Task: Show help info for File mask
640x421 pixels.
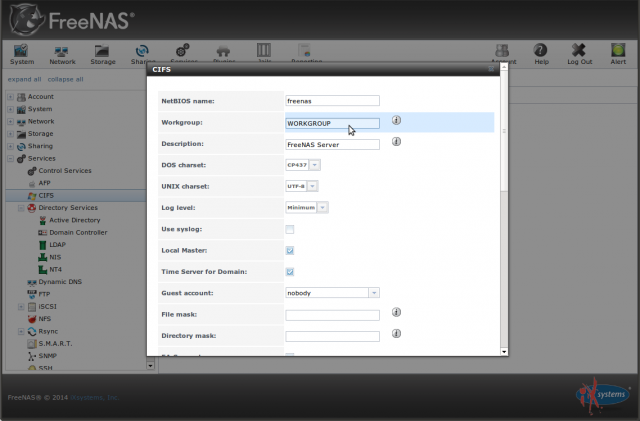Action: [396, 312]
